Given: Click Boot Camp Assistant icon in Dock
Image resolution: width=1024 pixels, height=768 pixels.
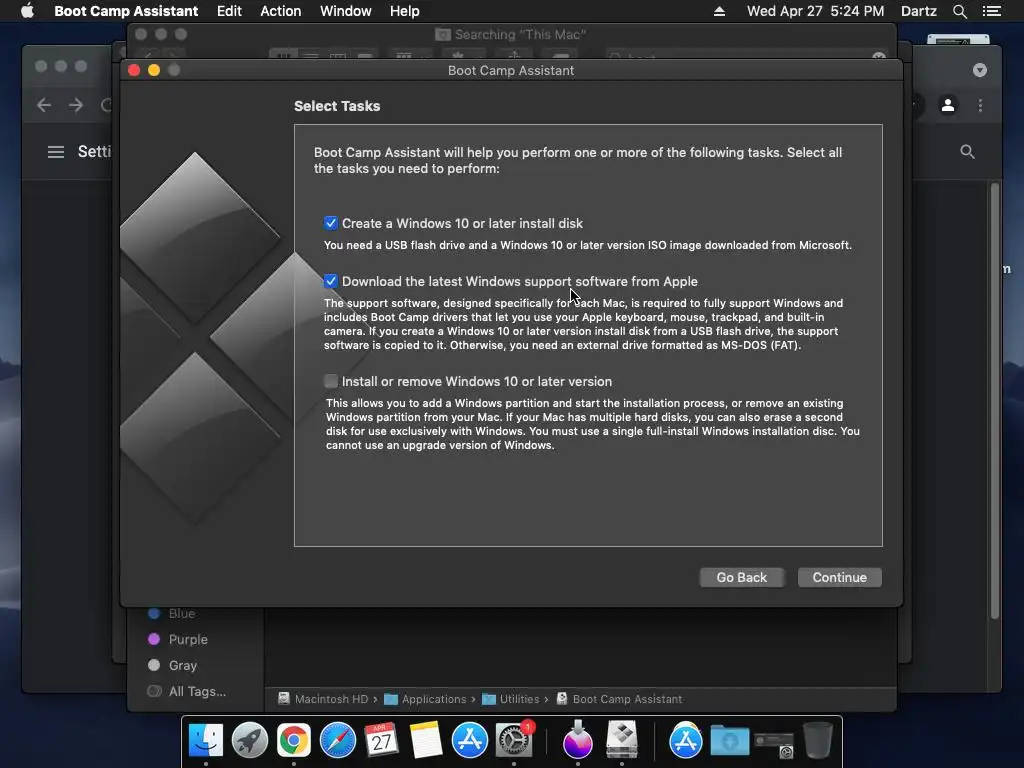Looking at the screenshot, I should click(622, 741).
